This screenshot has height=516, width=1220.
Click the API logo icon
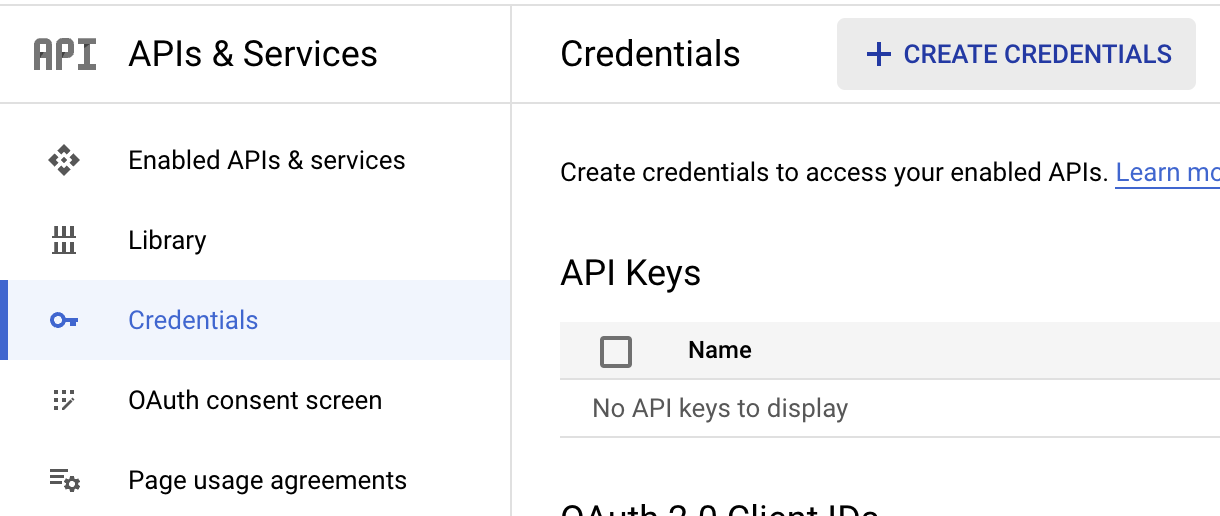pyautogui.click(x=65, y=54)
